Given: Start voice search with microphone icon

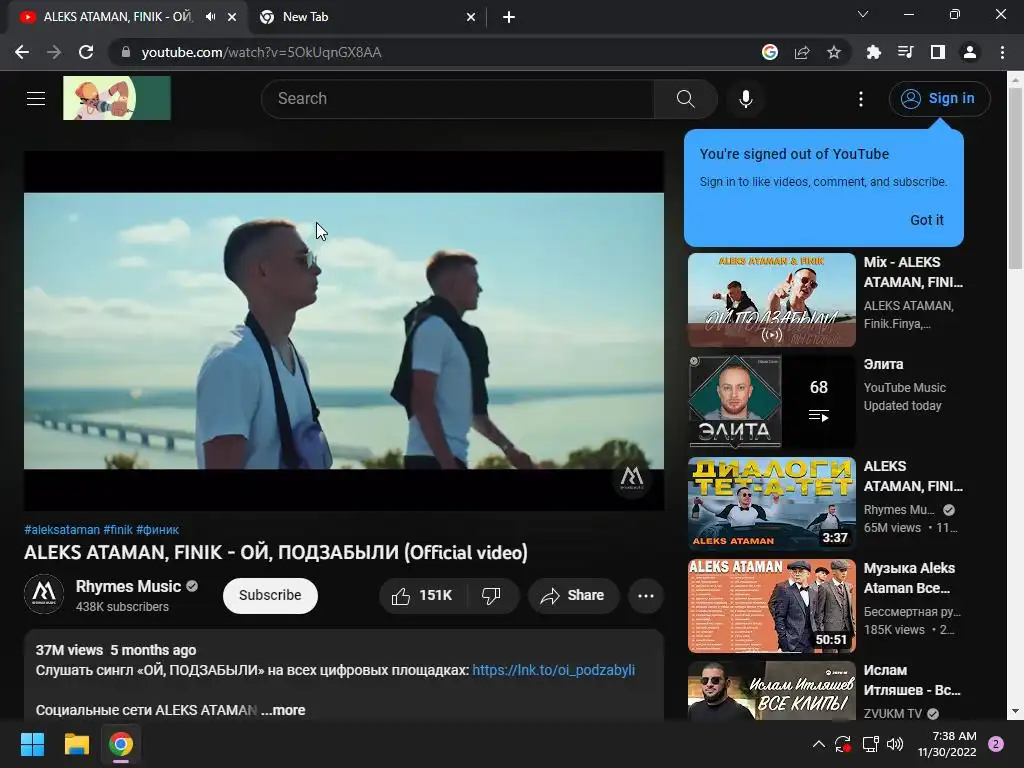Looking at the screenshot, I should tap(745, 99).
